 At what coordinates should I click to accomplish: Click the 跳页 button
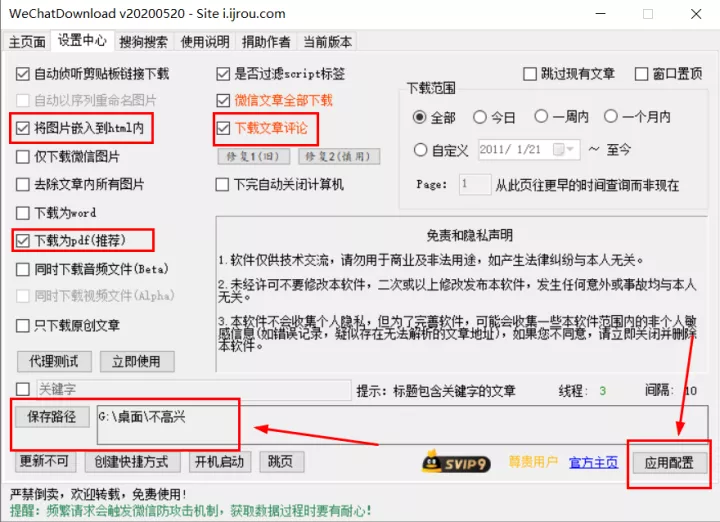tap(281, 462)
